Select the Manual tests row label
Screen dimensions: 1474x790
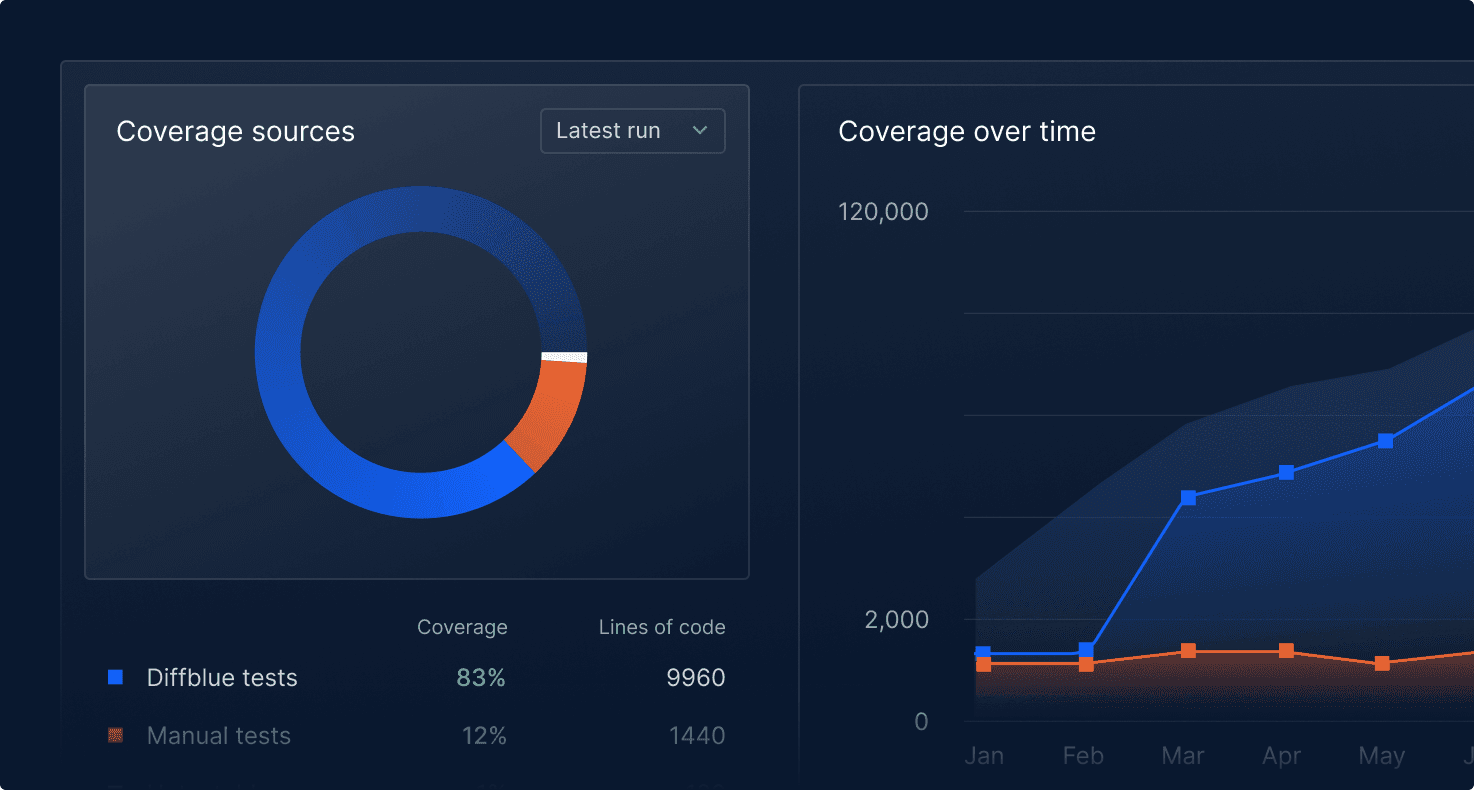(218, 736)
